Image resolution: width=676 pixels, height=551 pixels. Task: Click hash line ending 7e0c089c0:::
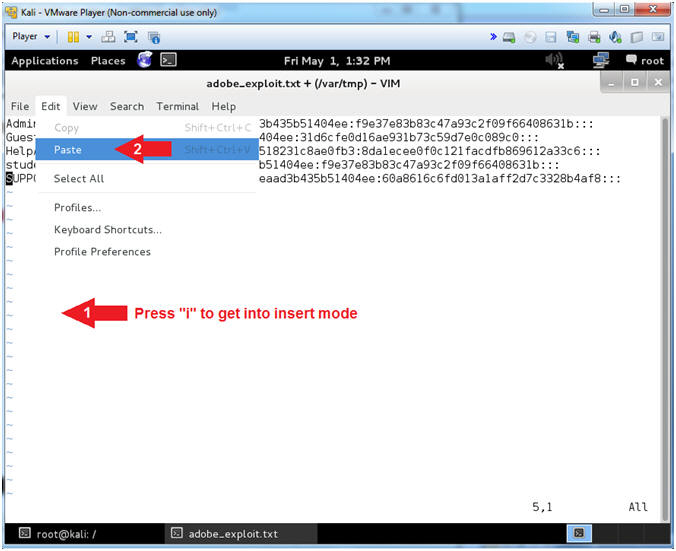[399, 138]
